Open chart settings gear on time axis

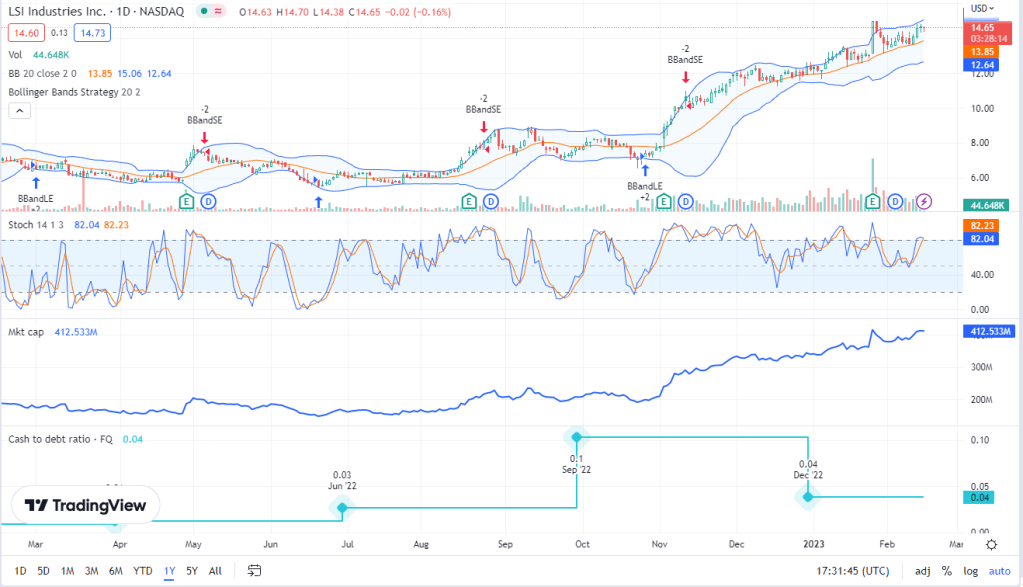point(991,544)
